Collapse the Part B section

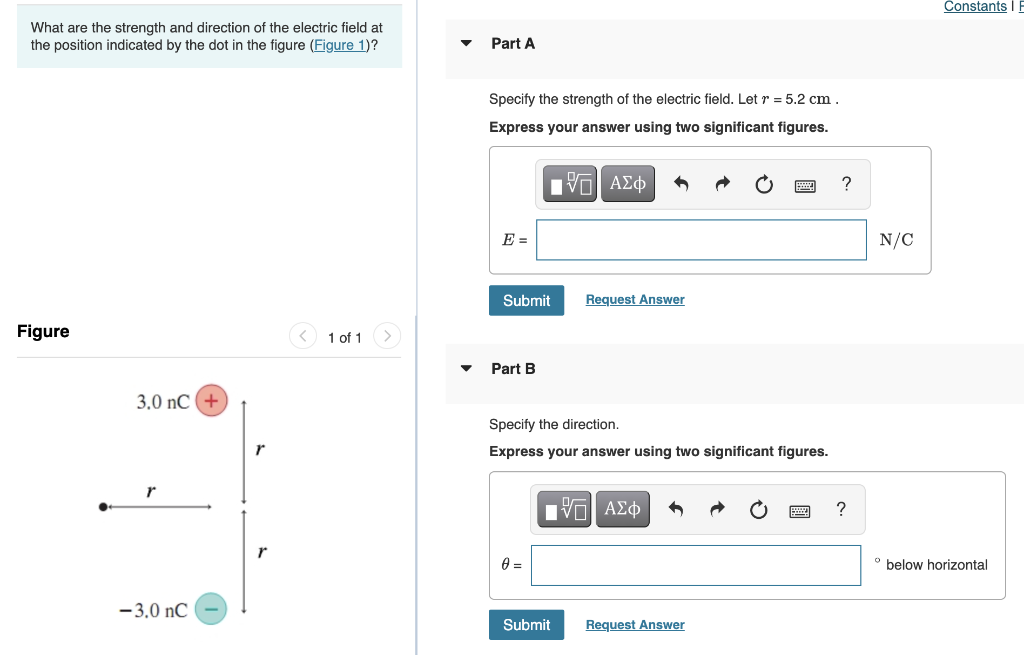pos(466,368)
